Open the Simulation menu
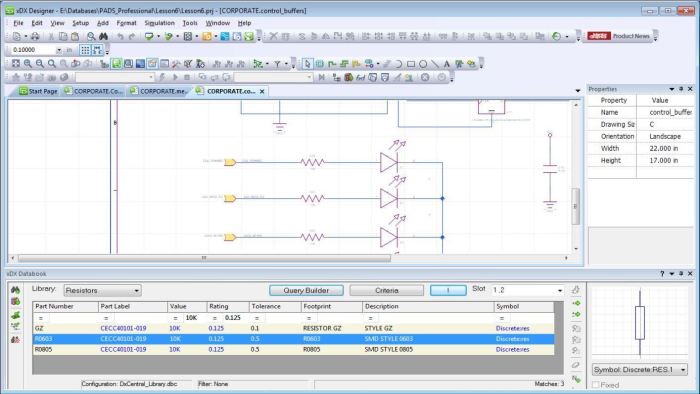The height and width of the screenshot is (394, 700). [x=159, y=23]
